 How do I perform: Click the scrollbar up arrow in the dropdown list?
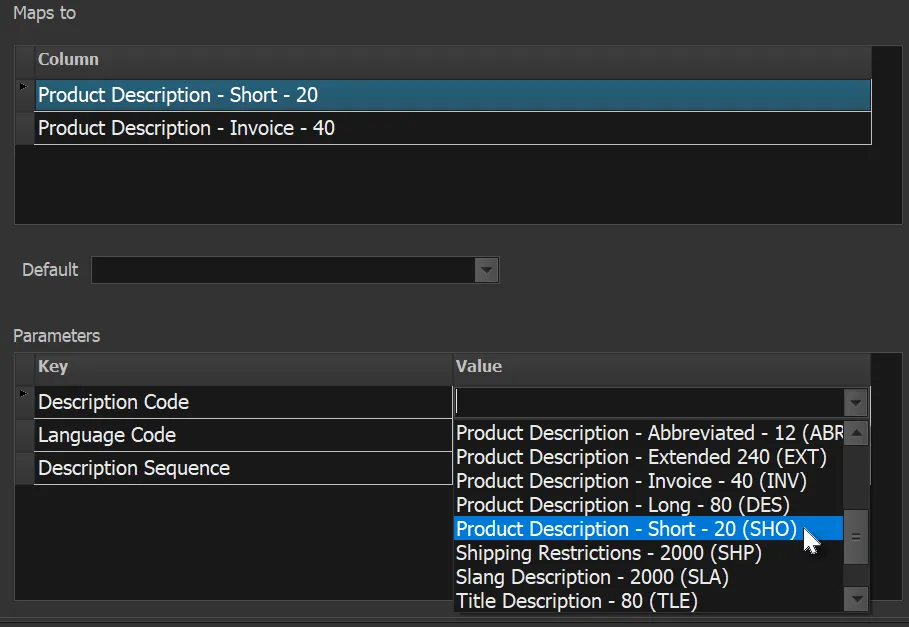pyautogui.click(x=855, y=433)
